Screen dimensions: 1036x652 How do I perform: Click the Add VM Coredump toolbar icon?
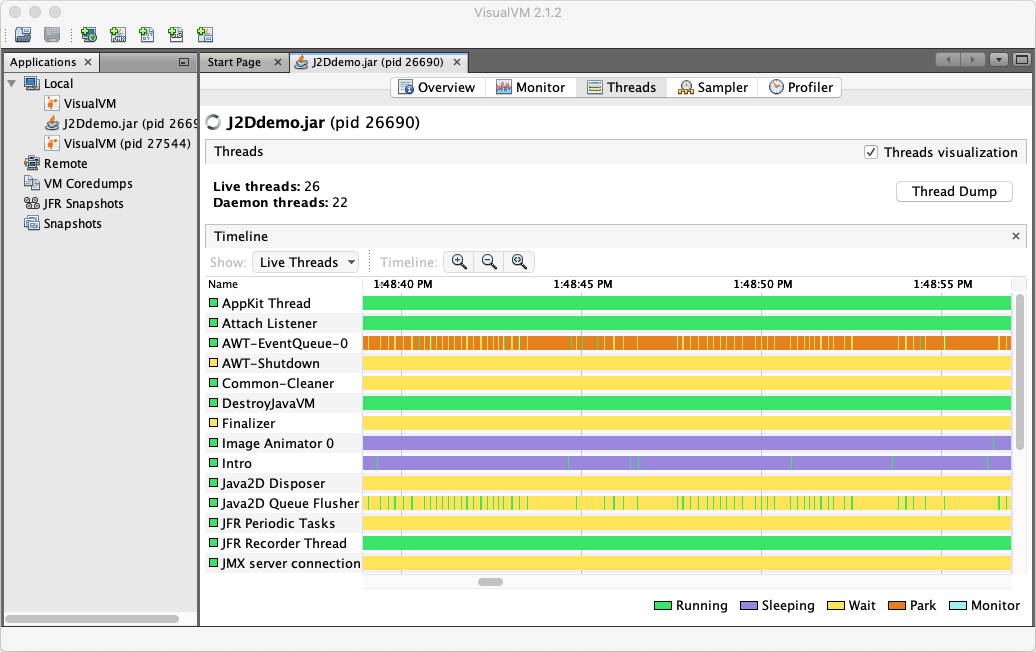coord(147,34)
